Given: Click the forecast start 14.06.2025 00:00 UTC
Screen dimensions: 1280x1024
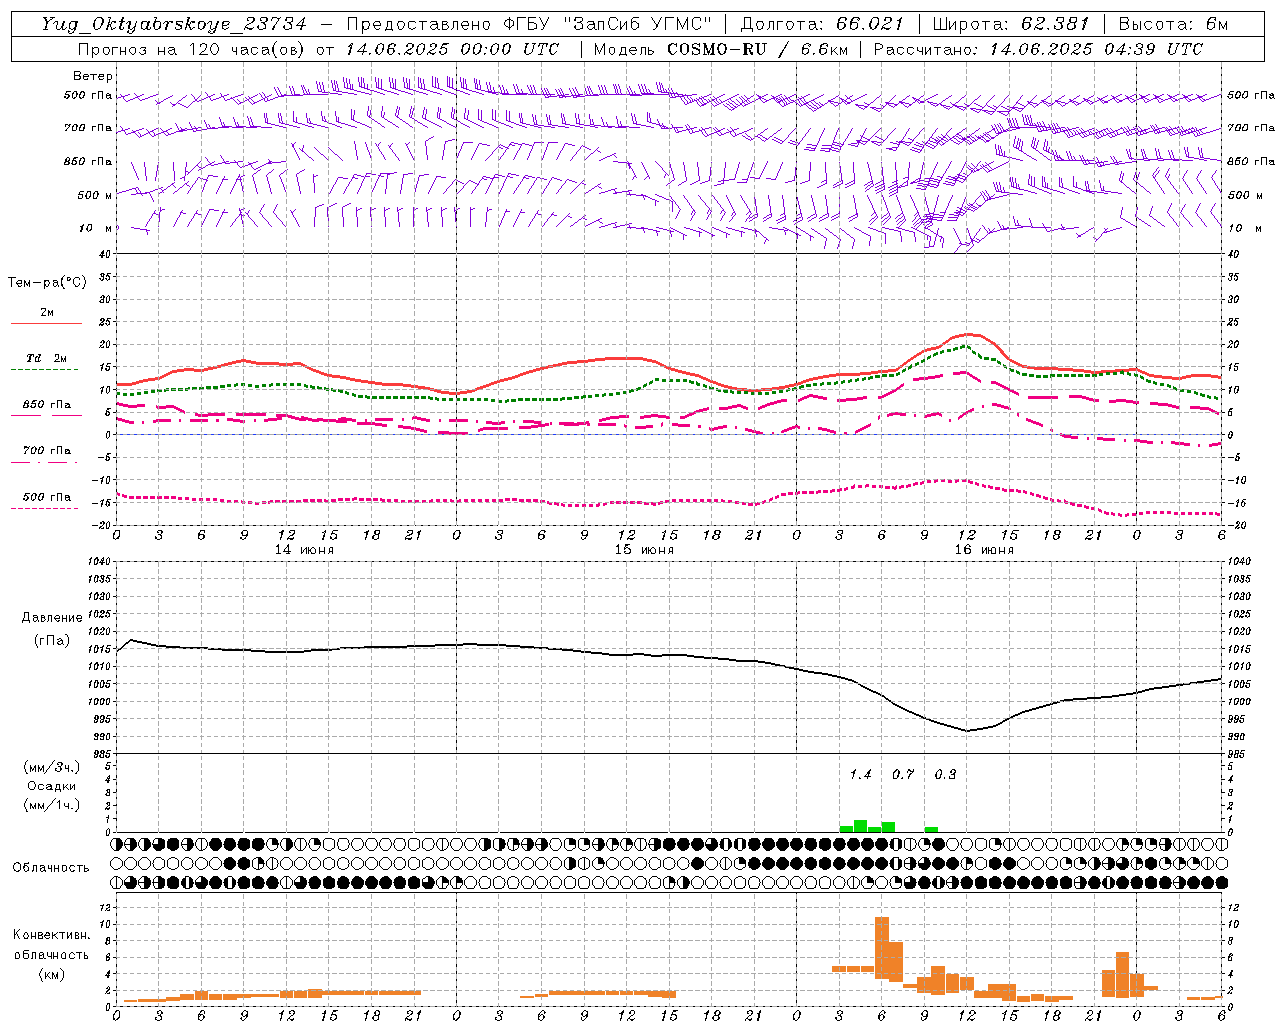Looking at the screenshot, I should [x=452, y=49].
